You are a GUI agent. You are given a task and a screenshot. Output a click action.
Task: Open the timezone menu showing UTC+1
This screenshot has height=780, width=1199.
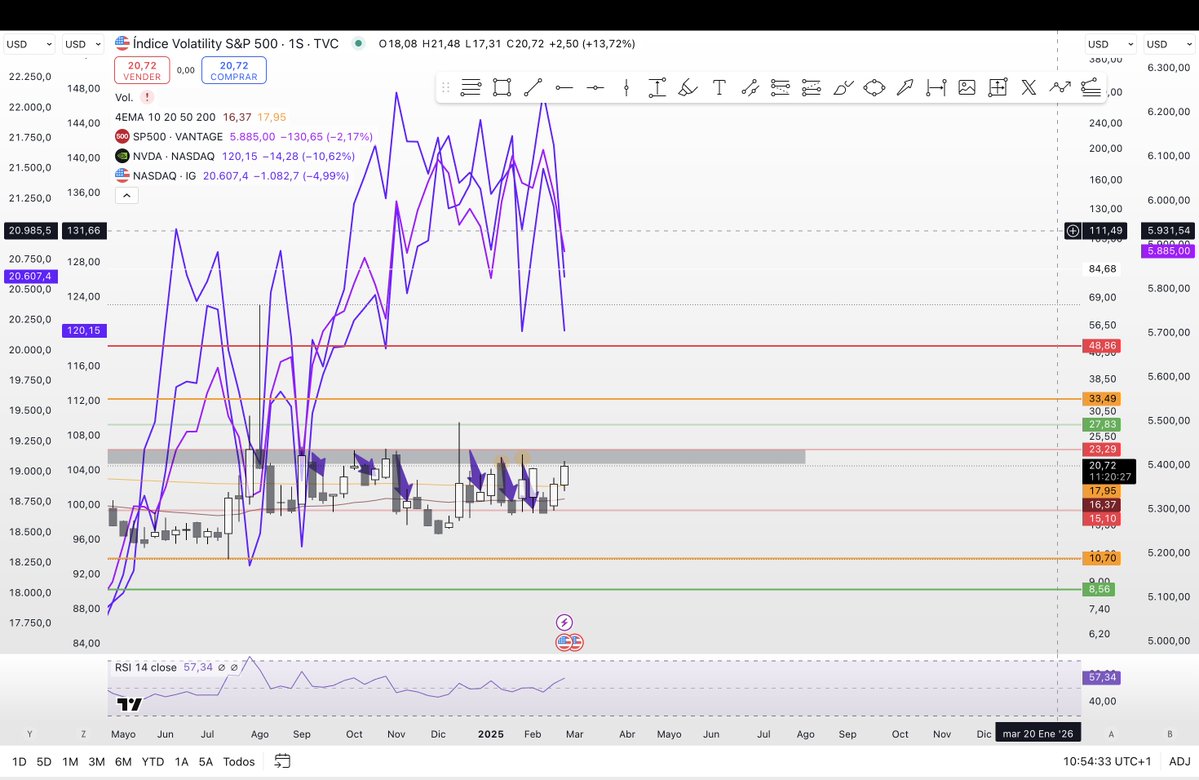tap(1106, 761)
